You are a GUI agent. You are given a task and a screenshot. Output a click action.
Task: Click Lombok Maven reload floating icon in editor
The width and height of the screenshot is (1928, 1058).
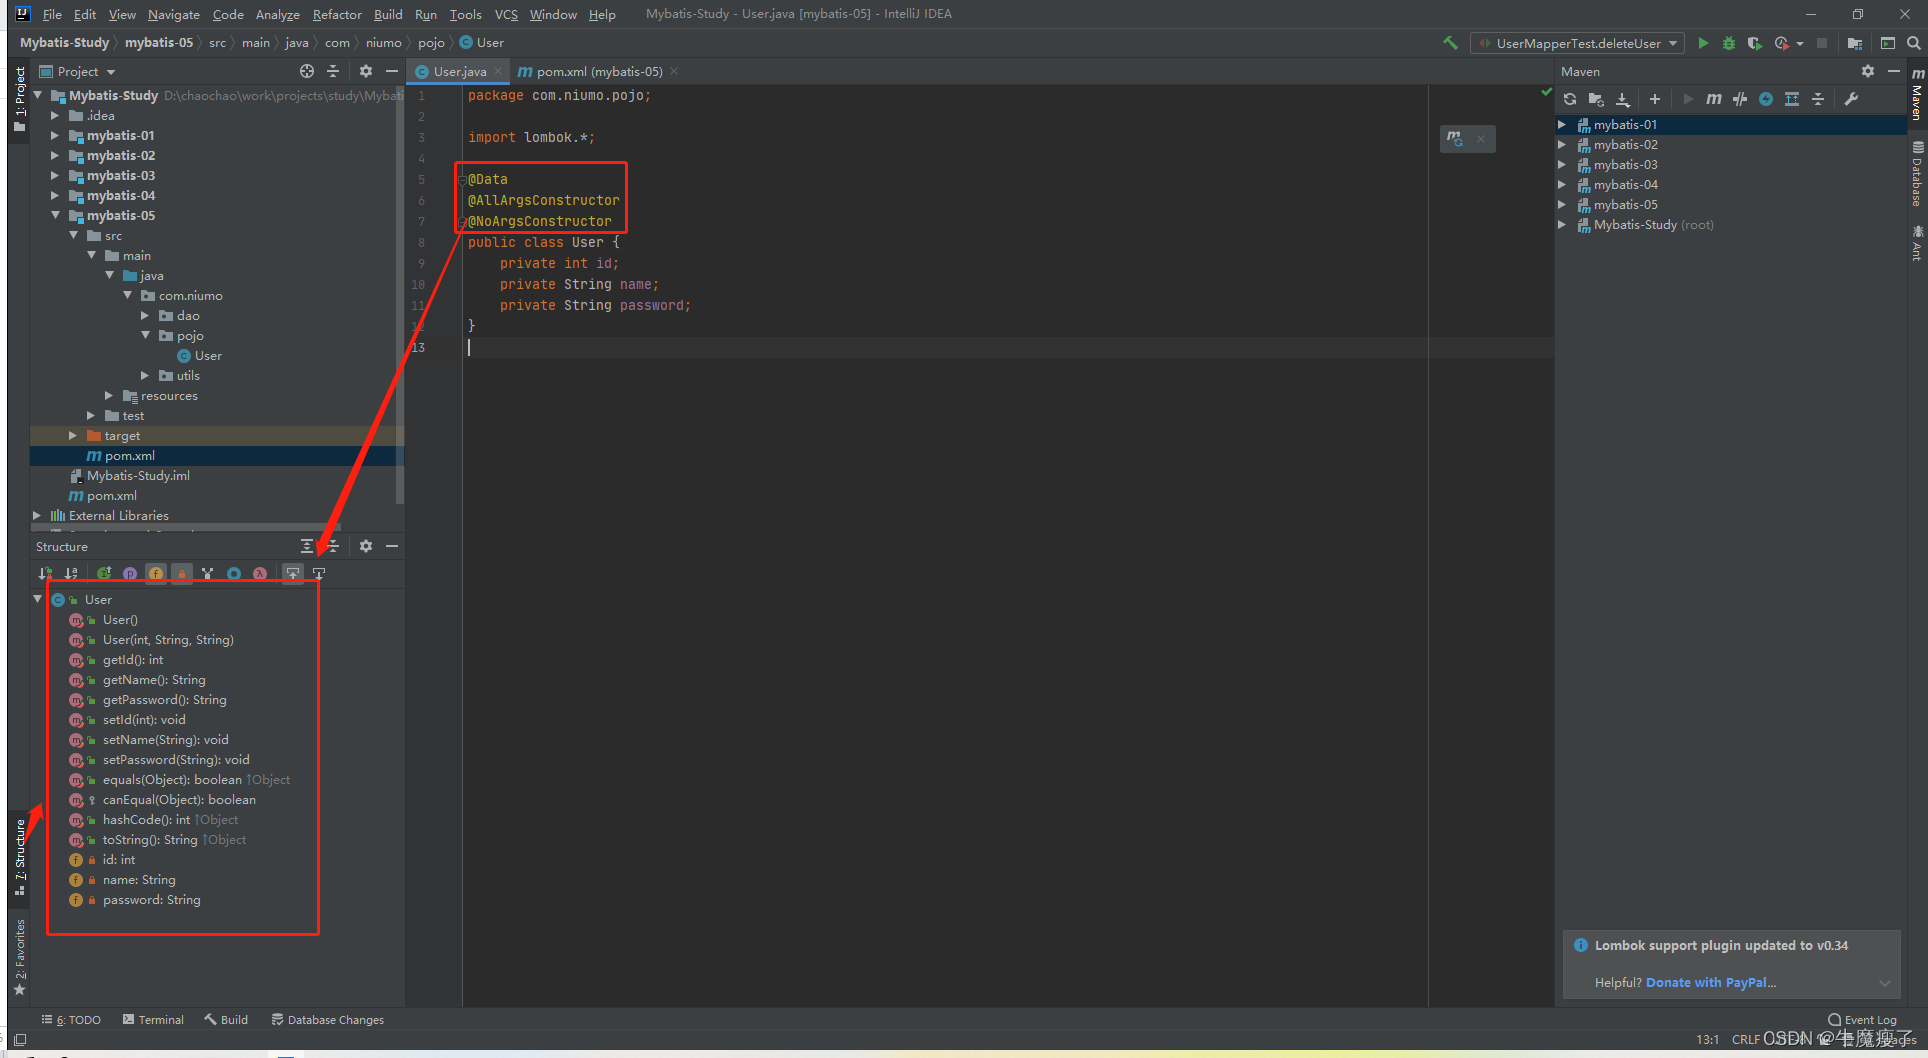1455,139
